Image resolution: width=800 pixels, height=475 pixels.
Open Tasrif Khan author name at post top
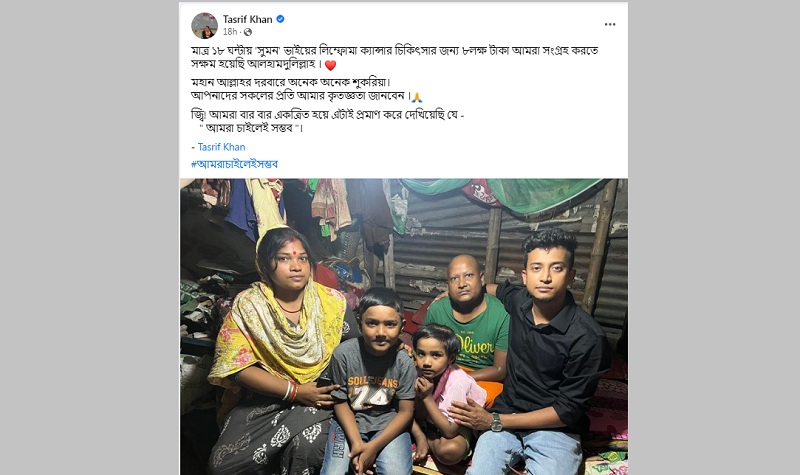click(x=247, y=19)
